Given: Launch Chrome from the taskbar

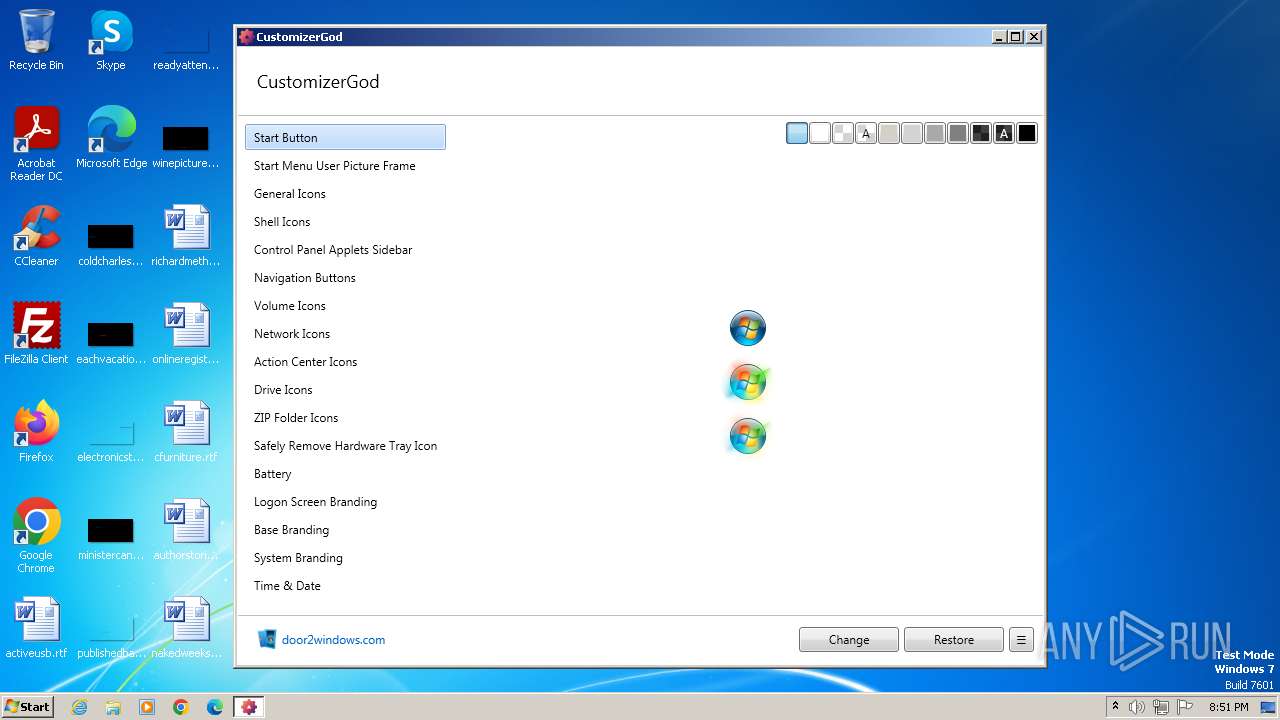Looking at the screenshot, I should [x=181, y=707].
